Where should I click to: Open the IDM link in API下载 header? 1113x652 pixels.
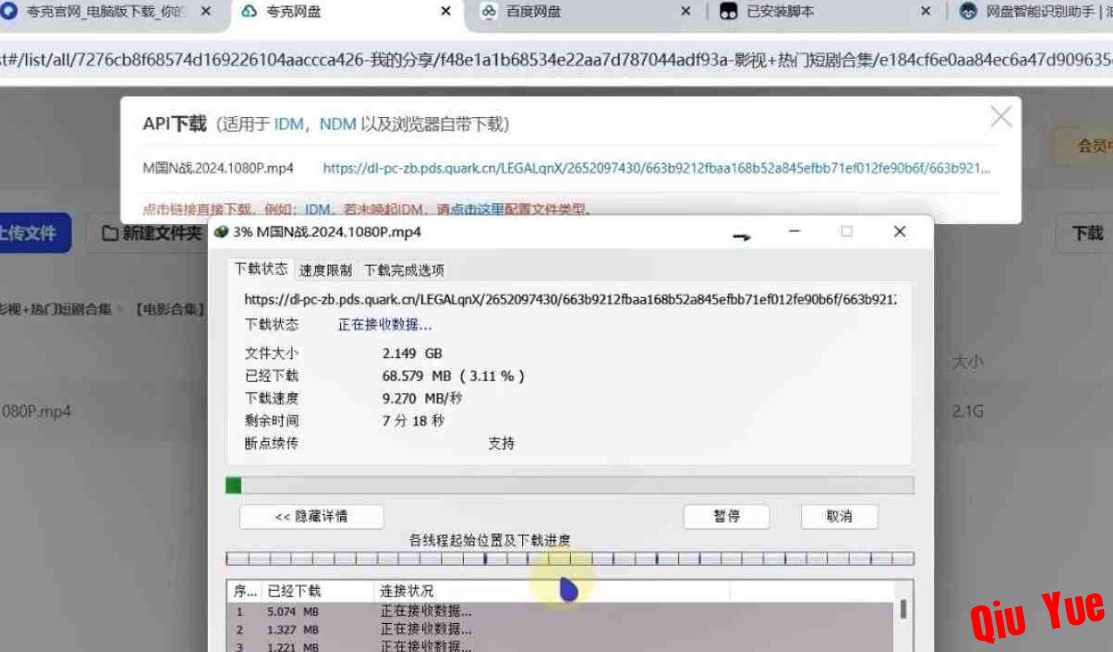tap(288, 124)
